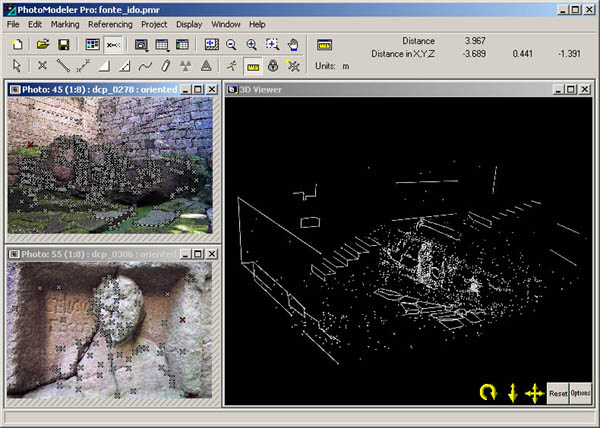
Task: Choose the mark line tool
Action: (63, 66)
